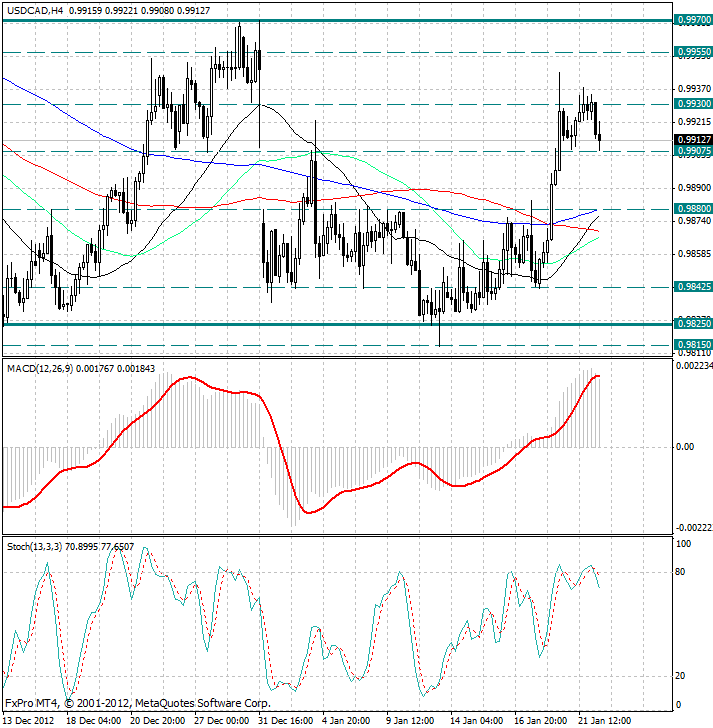The image size is (713, 728).
Task: Click the current price 0.99127 label
Action: [x=693, y=139]
